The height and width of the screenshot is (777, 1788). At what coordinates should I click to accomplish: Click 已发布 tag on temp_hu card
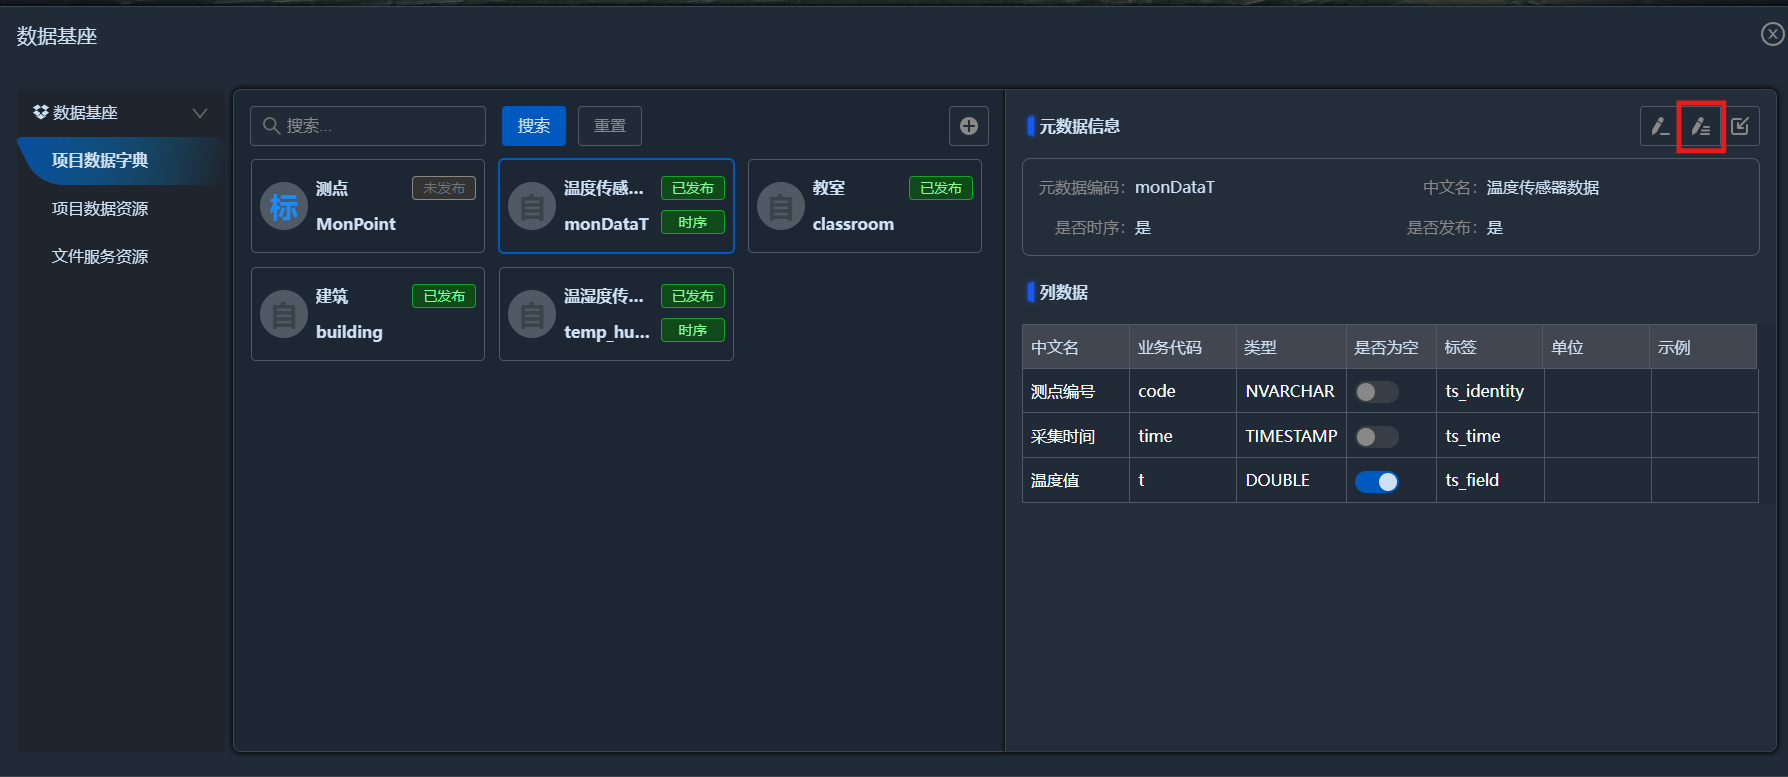click(x=693, y=296)
